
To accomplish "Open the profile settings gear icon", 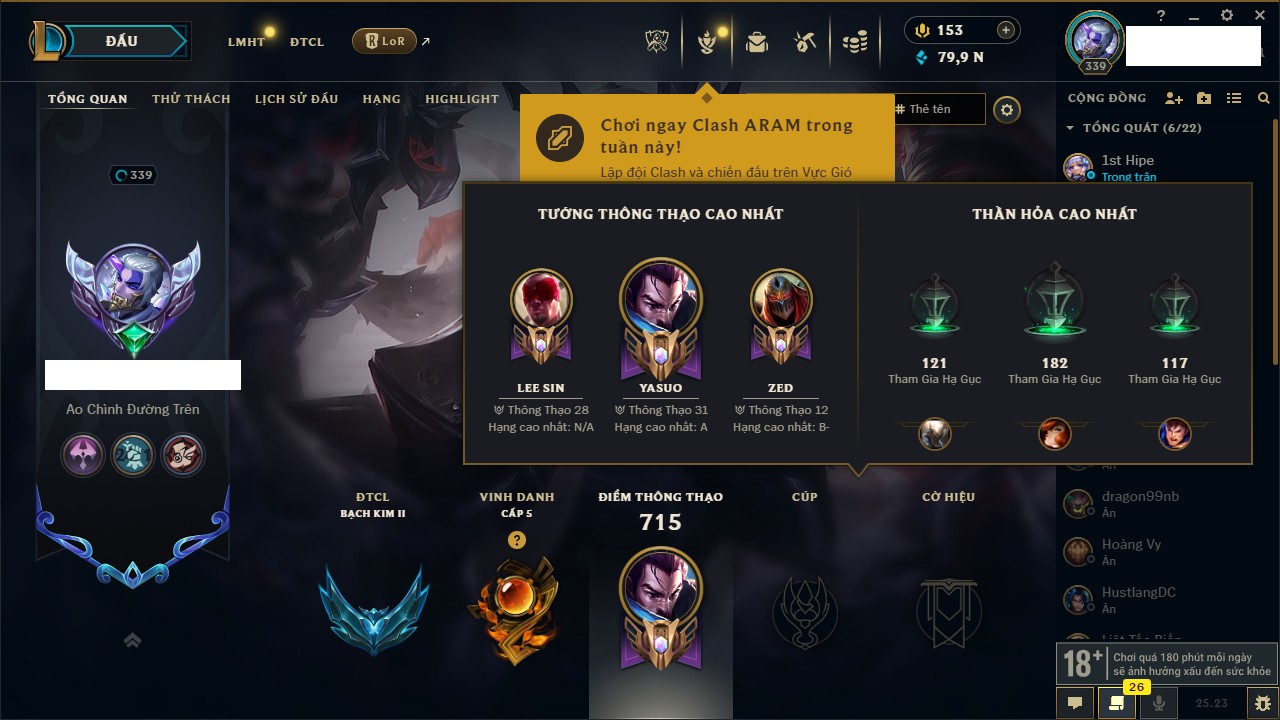I will pyautogui.click(x=1007, y=110).
